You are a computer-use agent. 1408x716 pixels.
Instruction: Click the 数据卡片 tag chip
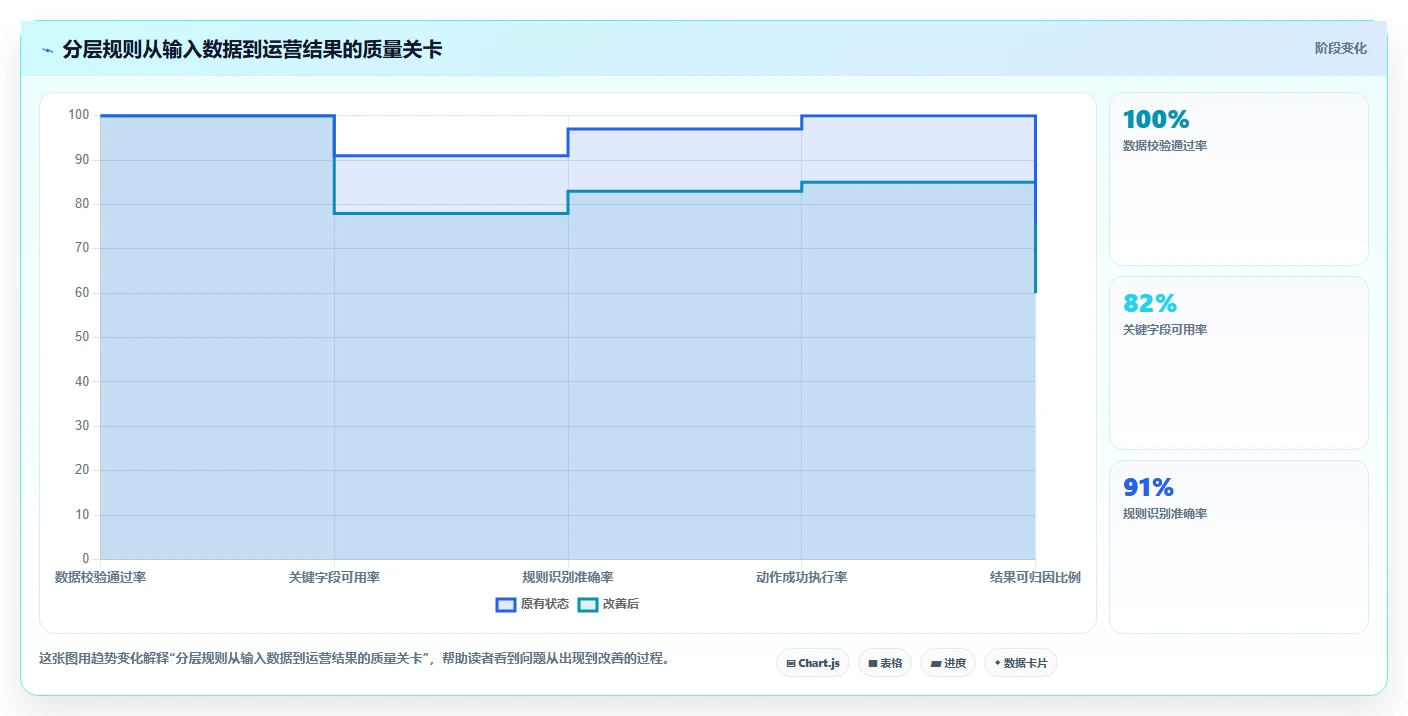pos(1020,663)
